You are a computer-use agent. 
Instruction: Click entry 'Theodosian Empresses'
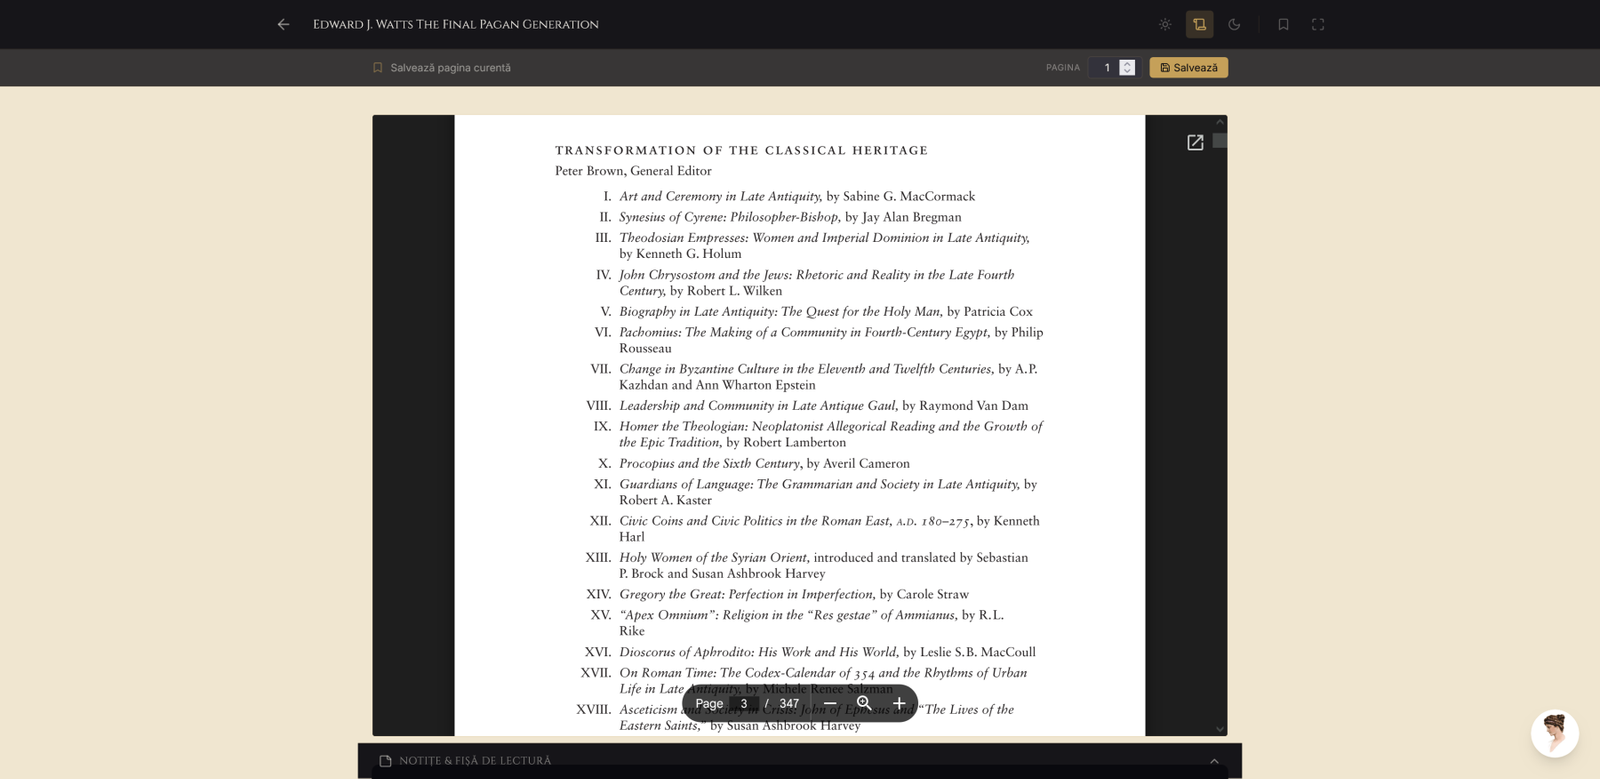tap(824, 246)
